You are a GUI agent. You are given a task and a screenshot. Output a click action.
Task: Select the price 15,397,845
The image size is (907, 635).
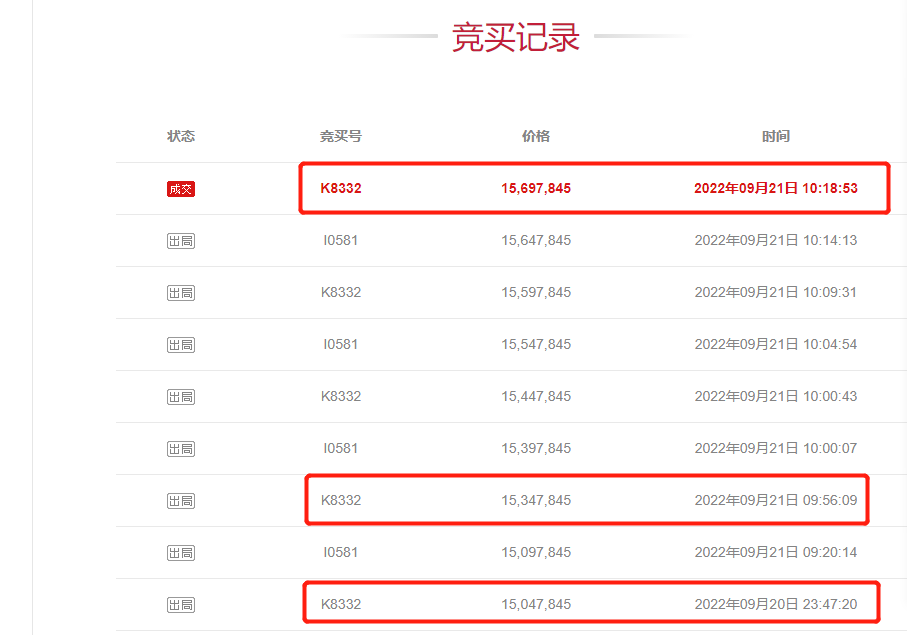[x=536, y=449]
